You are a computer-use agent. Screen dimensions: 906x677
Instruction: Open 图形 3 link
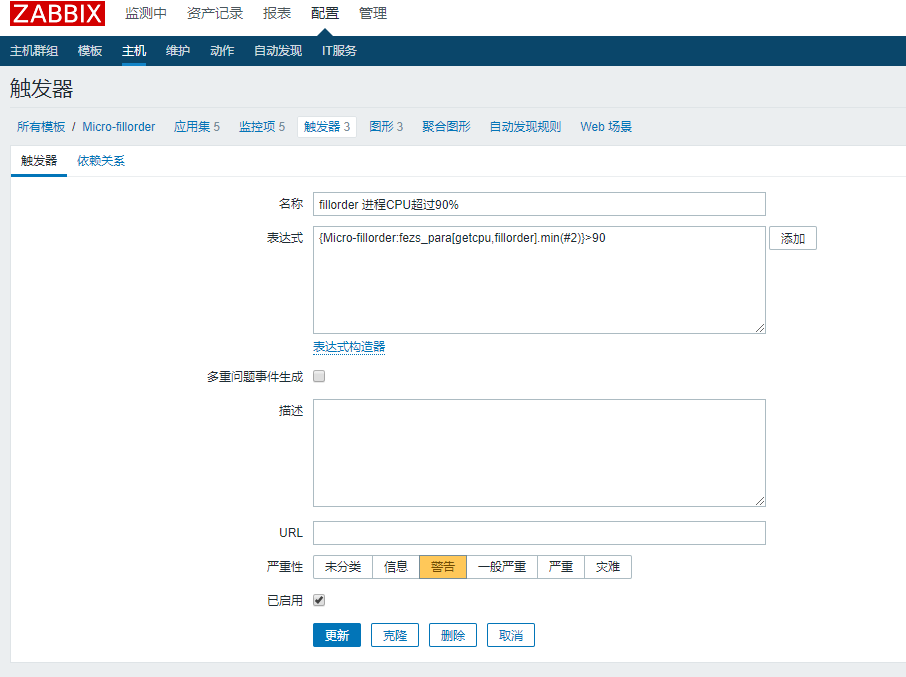coord(386,127)
